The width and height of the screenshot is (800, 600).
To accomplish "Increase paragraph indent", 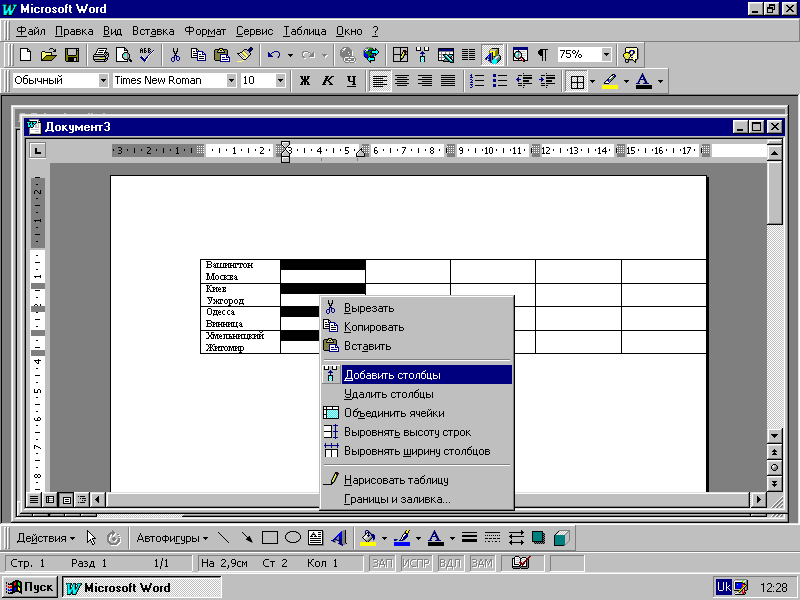I will pyautogui.click(x=547, y=81).
